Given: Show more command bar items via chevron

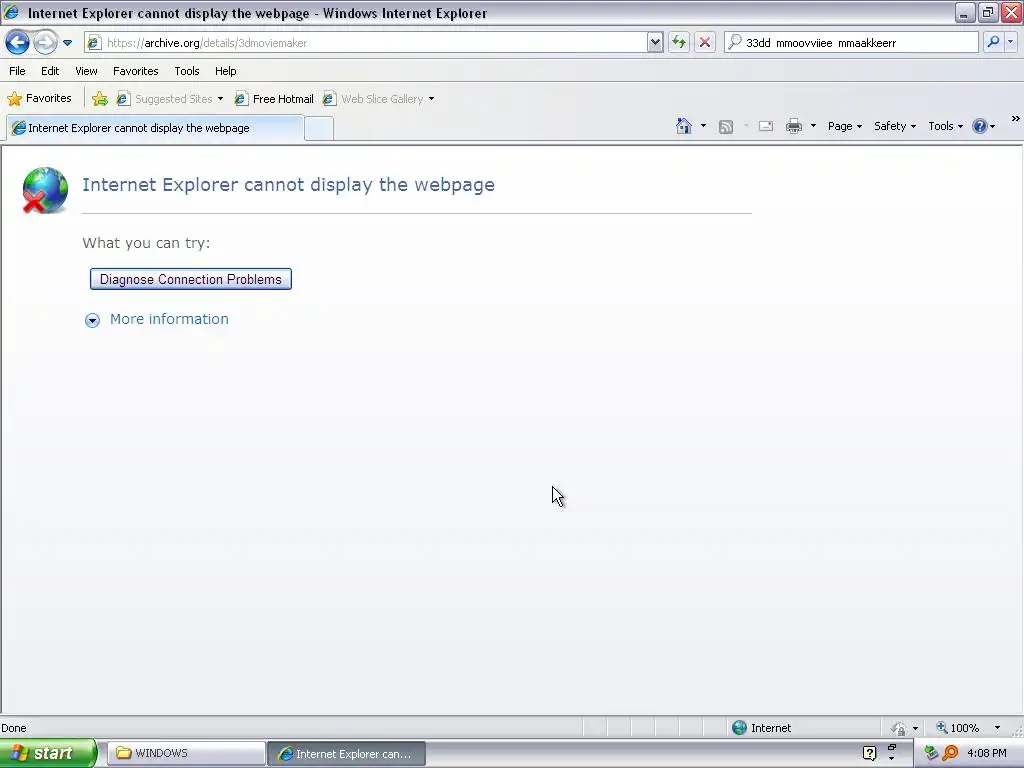Looking at the screenshot, I should 1016,119.
